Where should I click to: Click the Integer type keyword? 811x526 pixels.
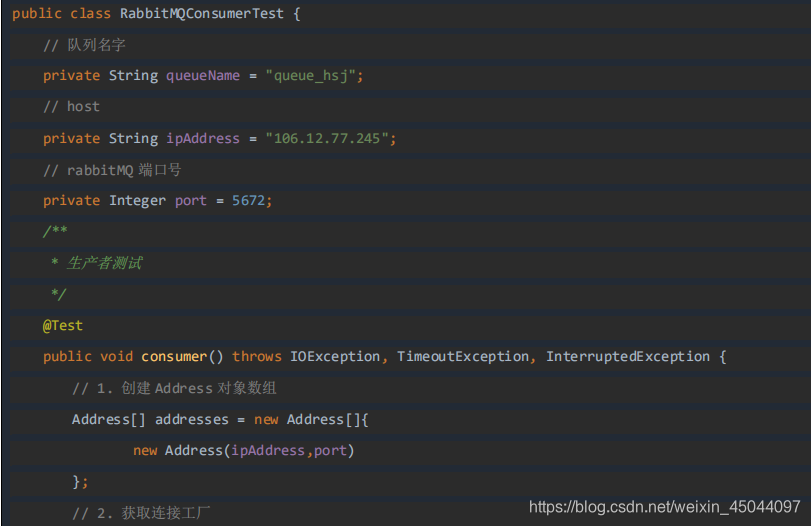click(x=138, y=201)
